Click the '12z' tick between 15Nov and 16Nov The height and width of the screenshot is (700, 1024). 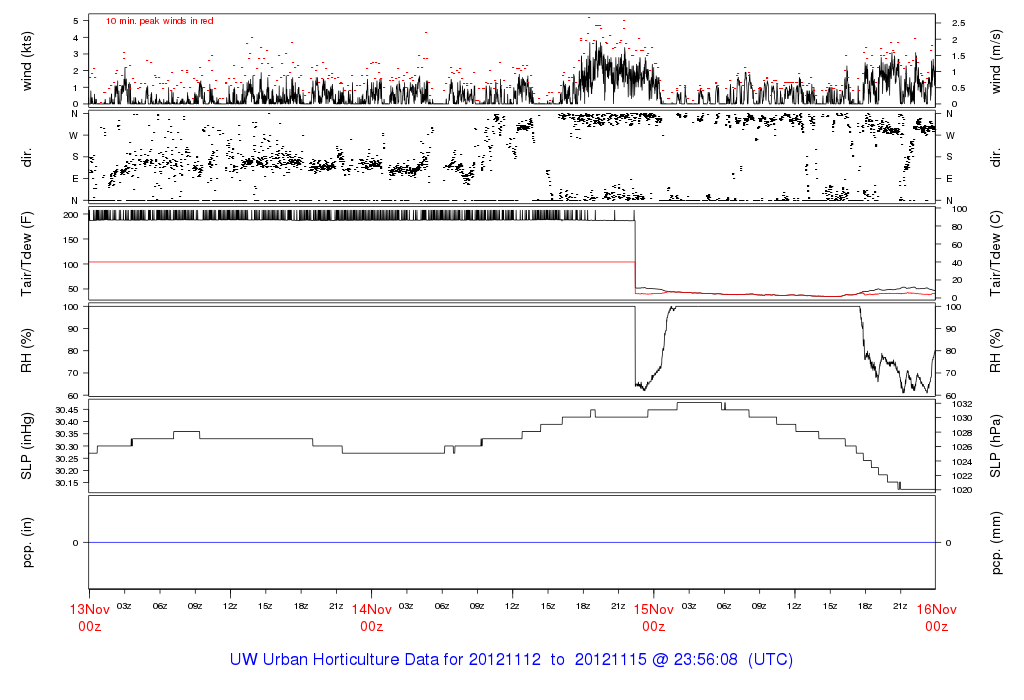coord(794,607)
